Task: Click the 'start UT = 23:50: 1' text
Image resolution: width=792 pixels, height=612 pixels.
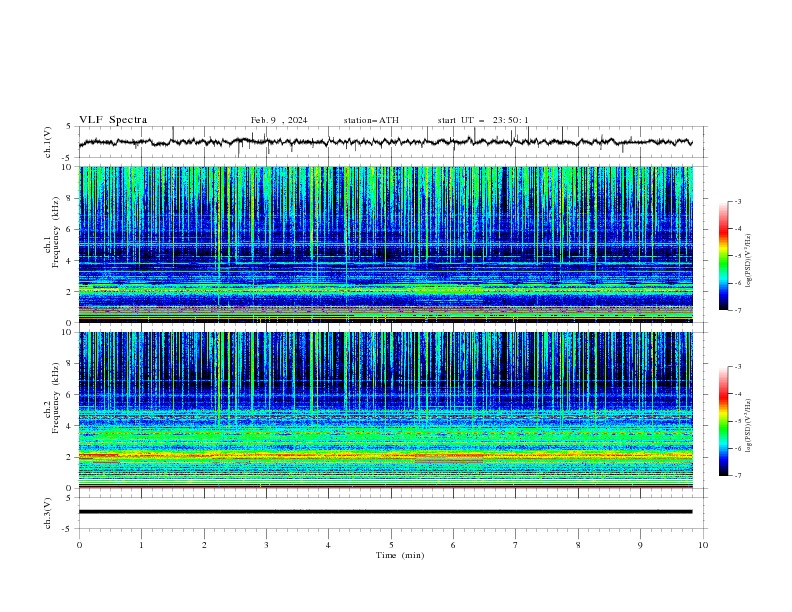Action: pos(483,120)
